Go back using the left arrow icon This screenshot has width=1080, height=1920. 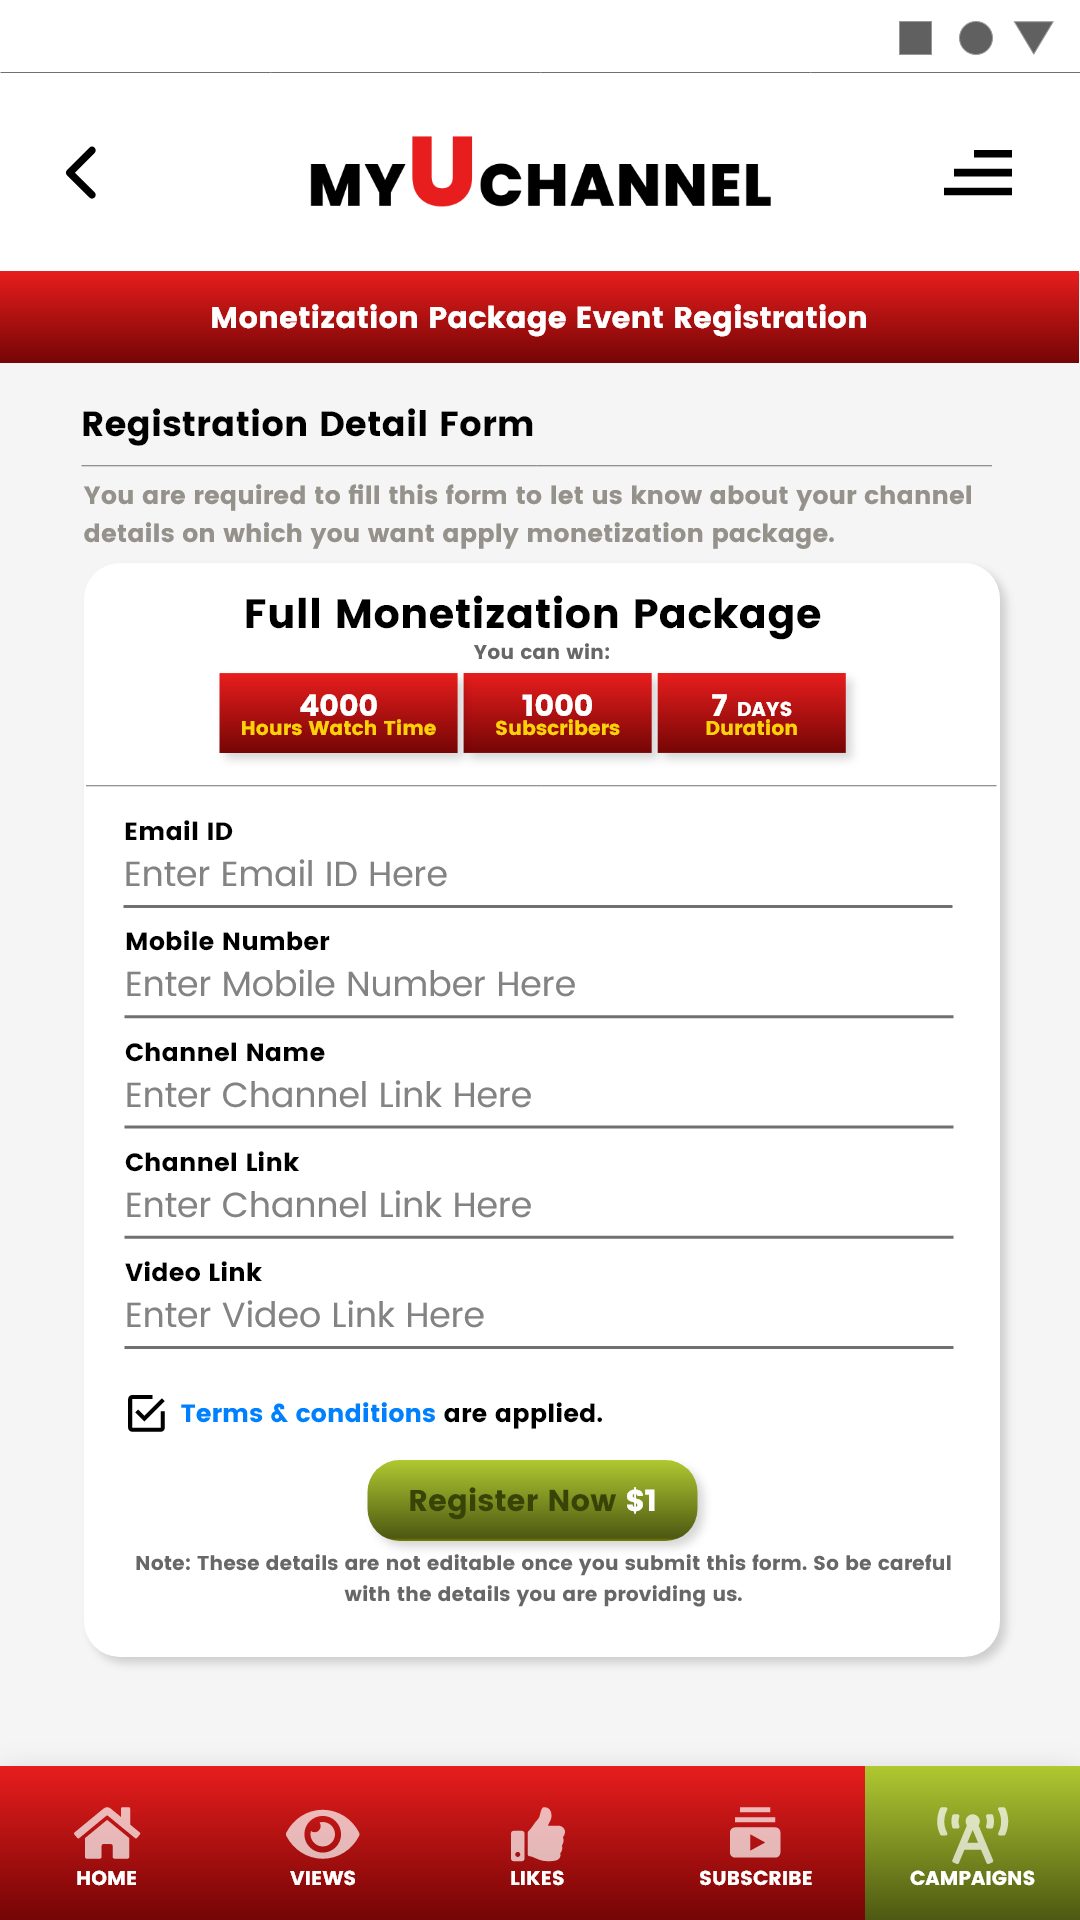81,173
